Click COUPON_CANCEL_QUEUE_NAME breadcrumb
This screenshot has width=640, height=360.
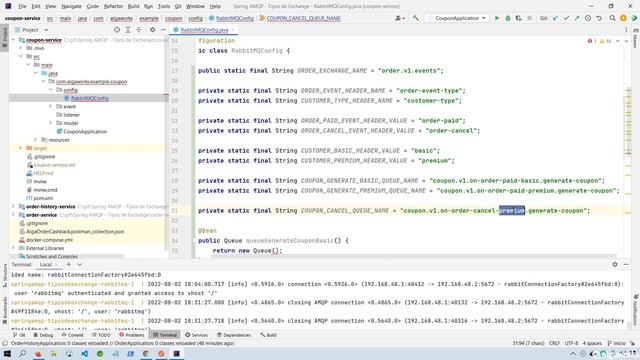300,18
